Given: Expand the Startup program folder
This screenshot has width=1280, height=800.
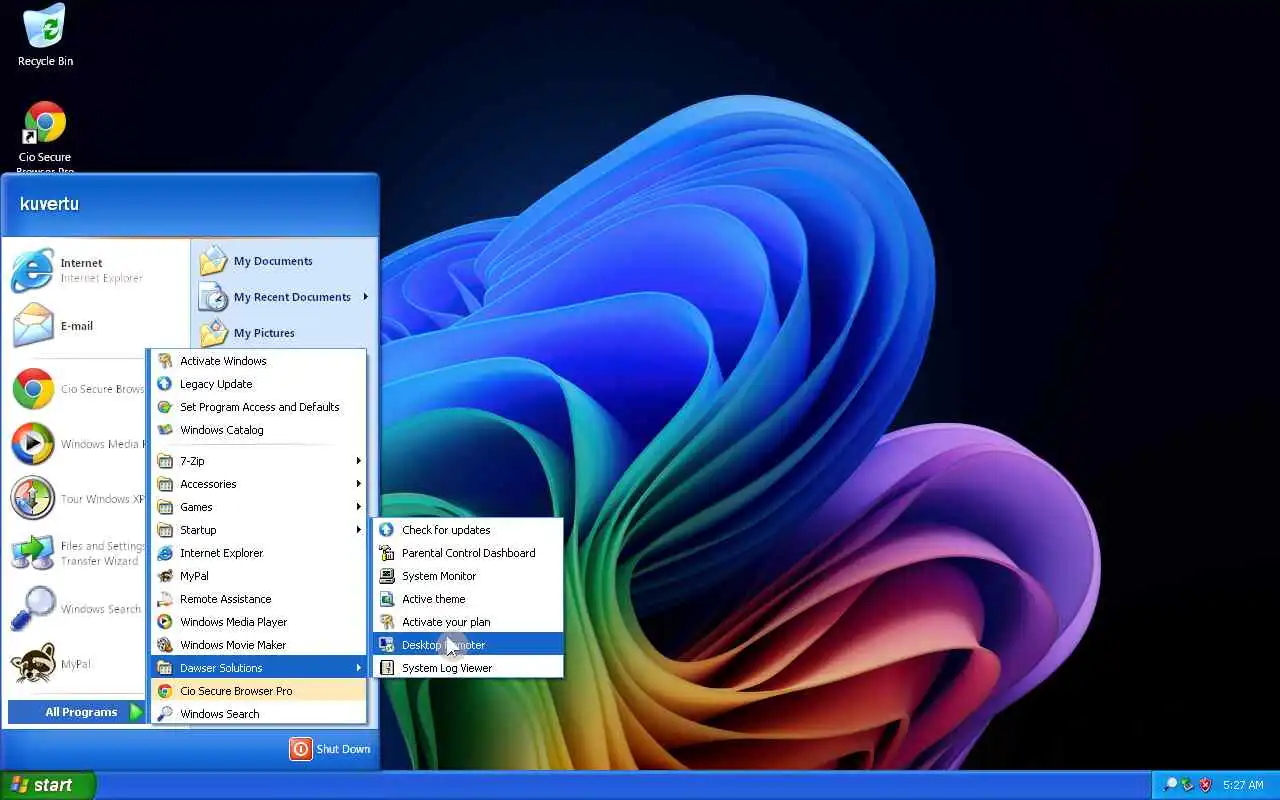Looking at the screenshot, I should click(259, 530).
